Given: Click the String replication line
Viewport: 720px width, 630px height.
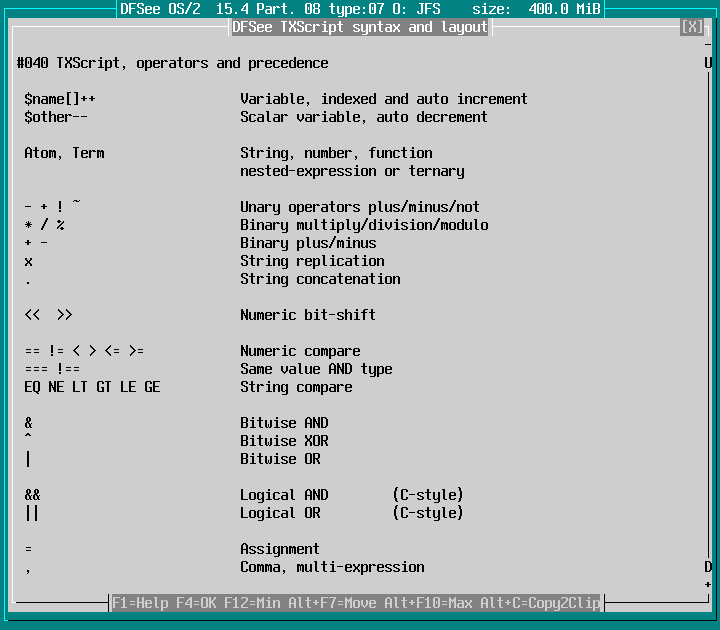Looking at the screenshot, I should tap(312, 261).
